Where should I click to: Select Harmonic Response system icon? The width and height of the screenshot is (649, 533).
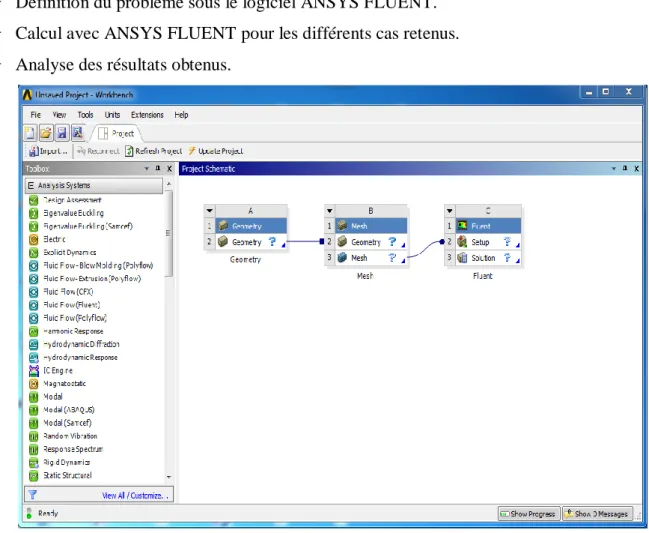click(x=34, y=331)
